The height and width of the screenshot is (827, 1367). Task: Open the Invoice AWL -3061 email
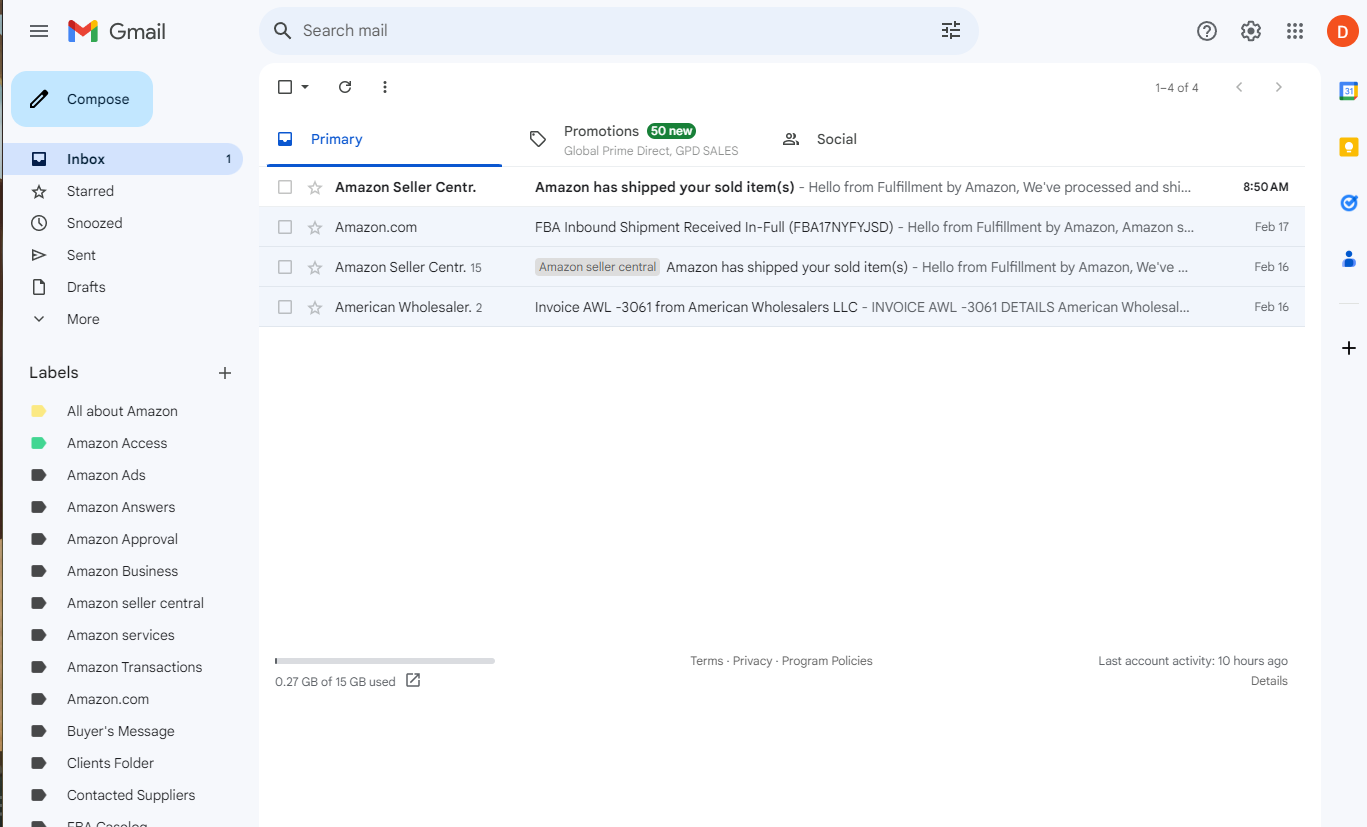[782, 307]
